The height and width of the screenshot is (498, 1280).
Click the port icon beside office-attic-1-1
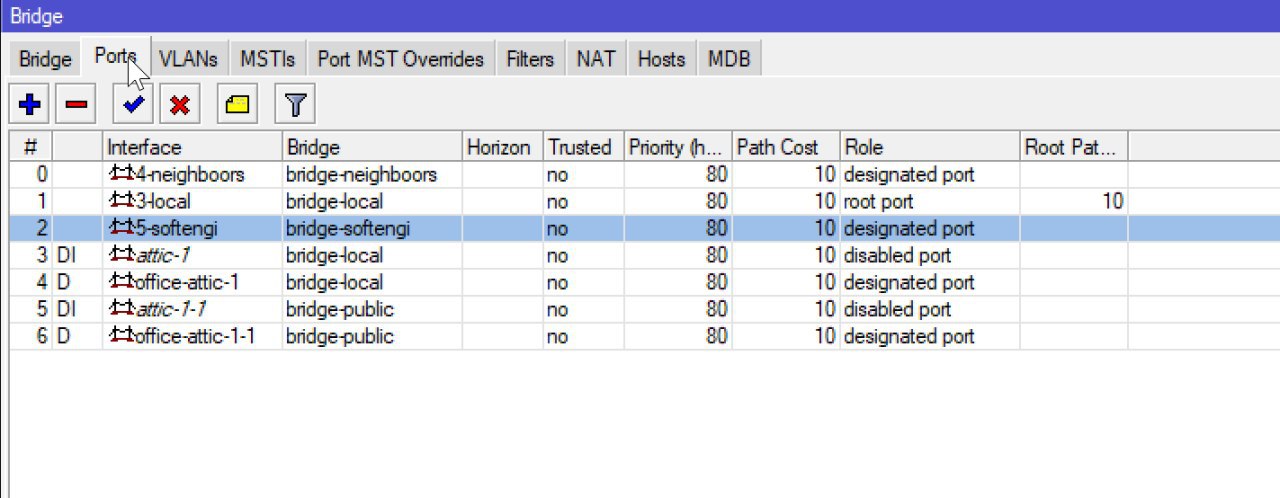tap(122, 336)
